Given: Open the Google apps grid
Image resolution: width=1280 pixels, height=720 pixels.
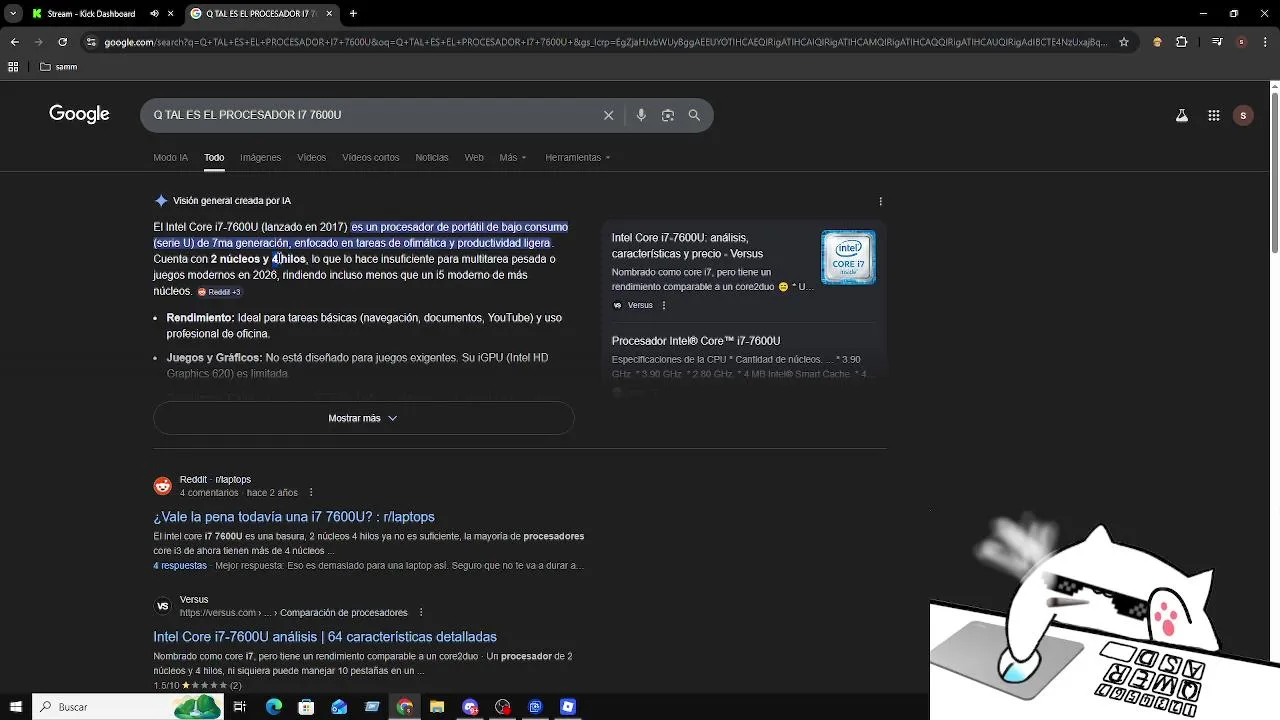Looking at the screenshot, I should (1213, 115).
